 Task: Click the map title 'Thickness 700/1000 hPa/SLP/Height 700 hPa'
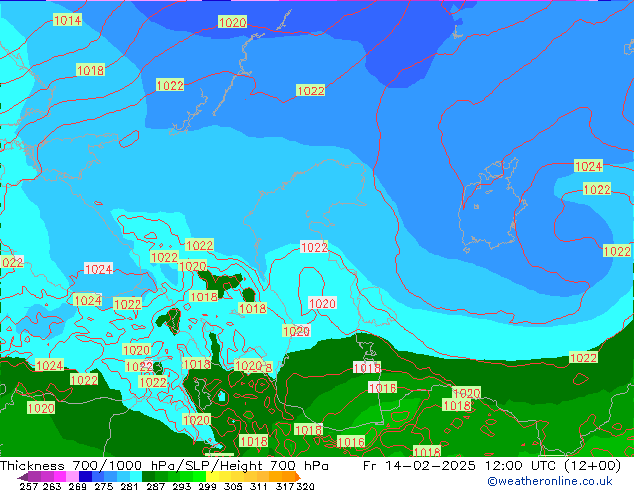coord(164,465)
